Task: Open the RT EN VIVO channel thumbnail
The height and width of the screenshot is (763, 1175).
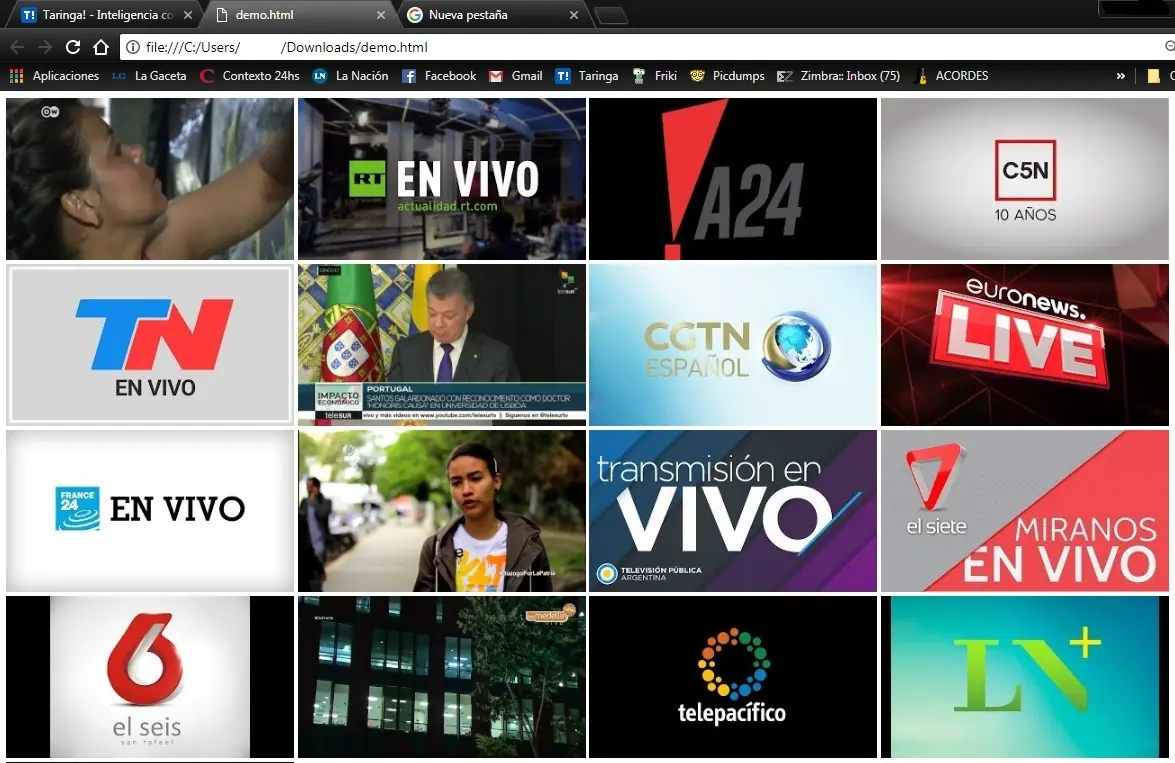Action: 442,179
